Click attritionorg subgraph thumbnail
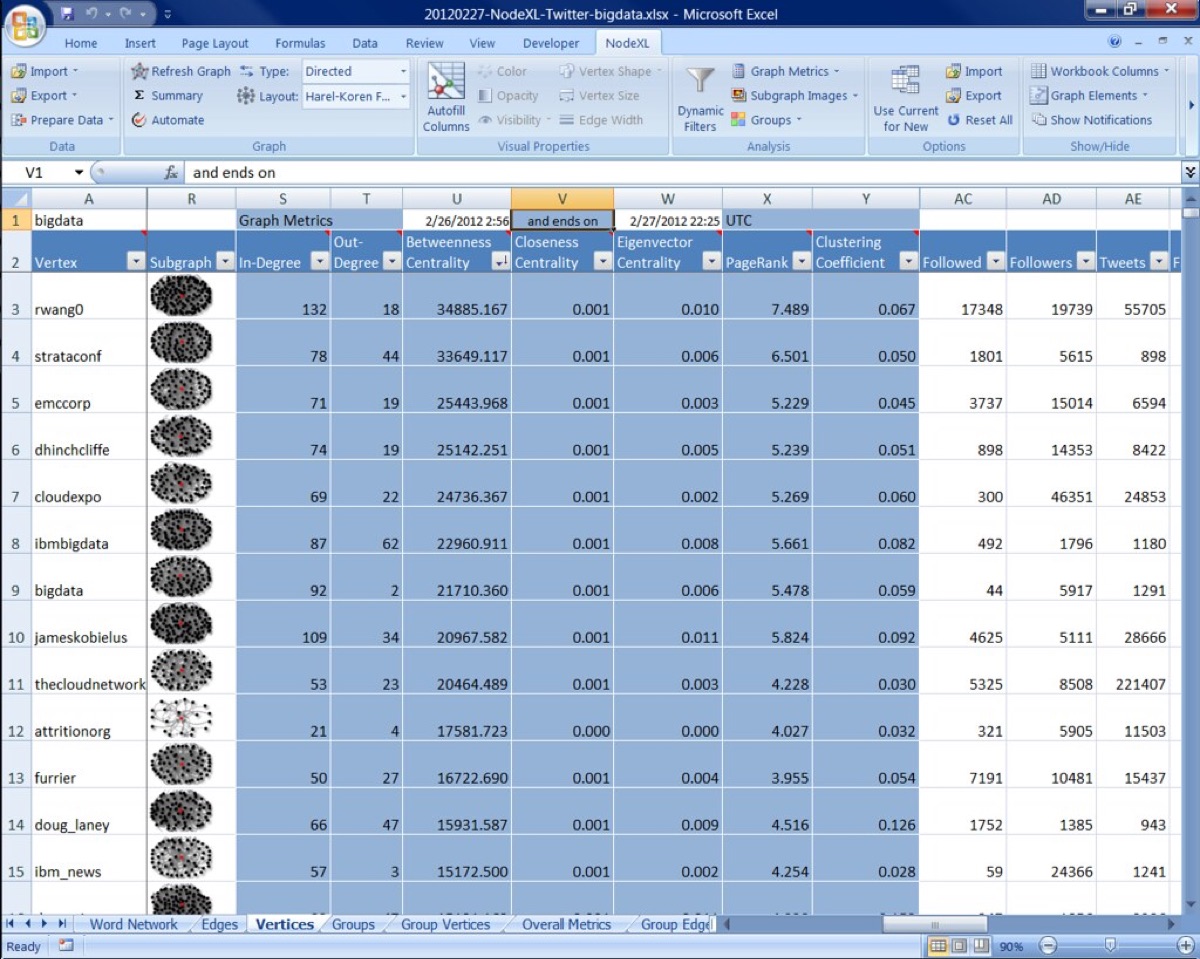 tap(181, 719)
